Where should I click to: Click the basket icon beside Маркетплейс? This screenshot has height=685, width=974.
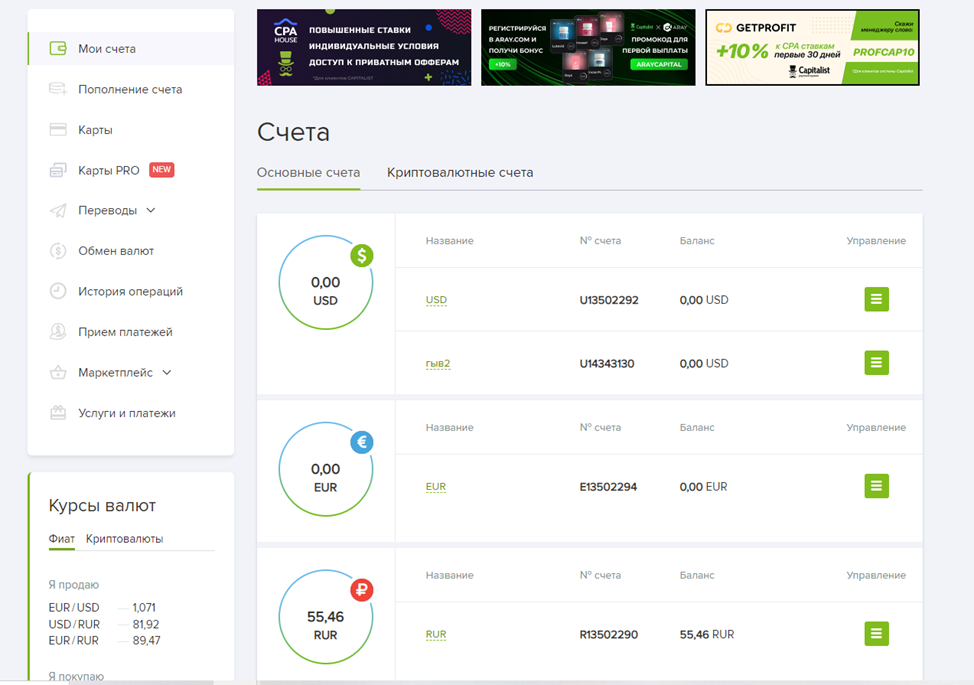tap(58, 373)
